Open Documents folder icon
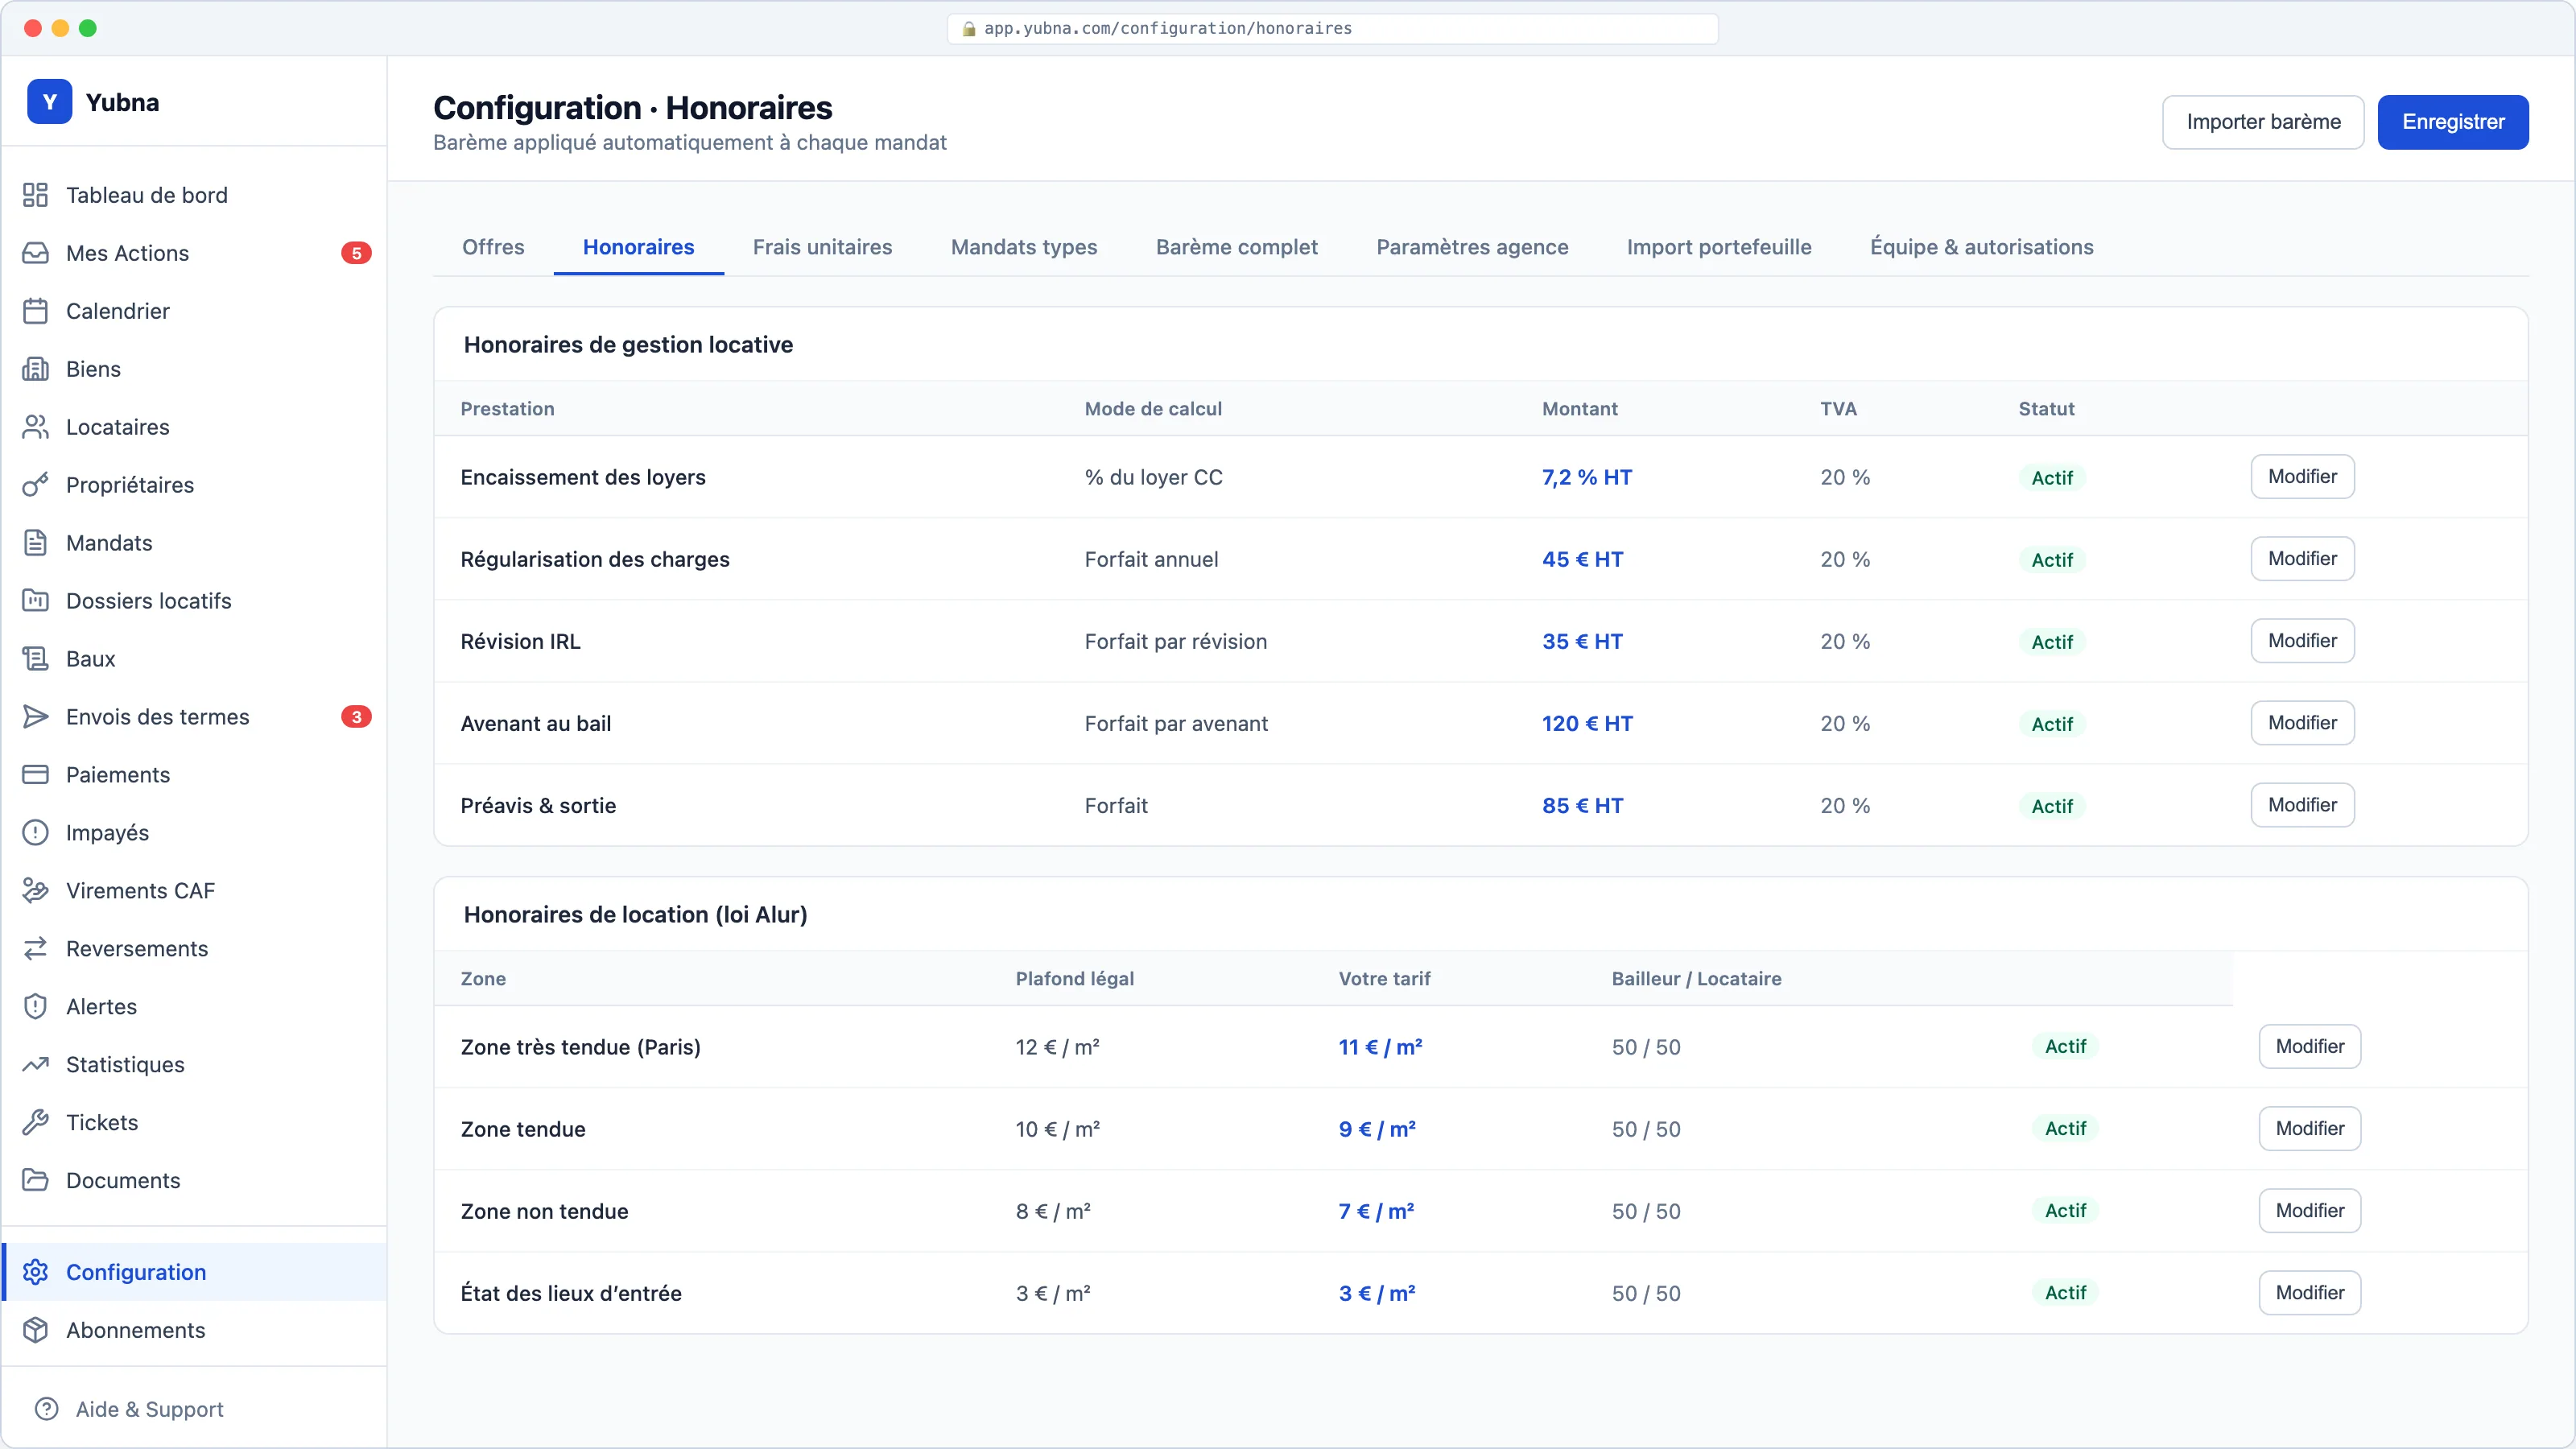Screen dimensions: 2576x1449 click(x=35, y=1181)
